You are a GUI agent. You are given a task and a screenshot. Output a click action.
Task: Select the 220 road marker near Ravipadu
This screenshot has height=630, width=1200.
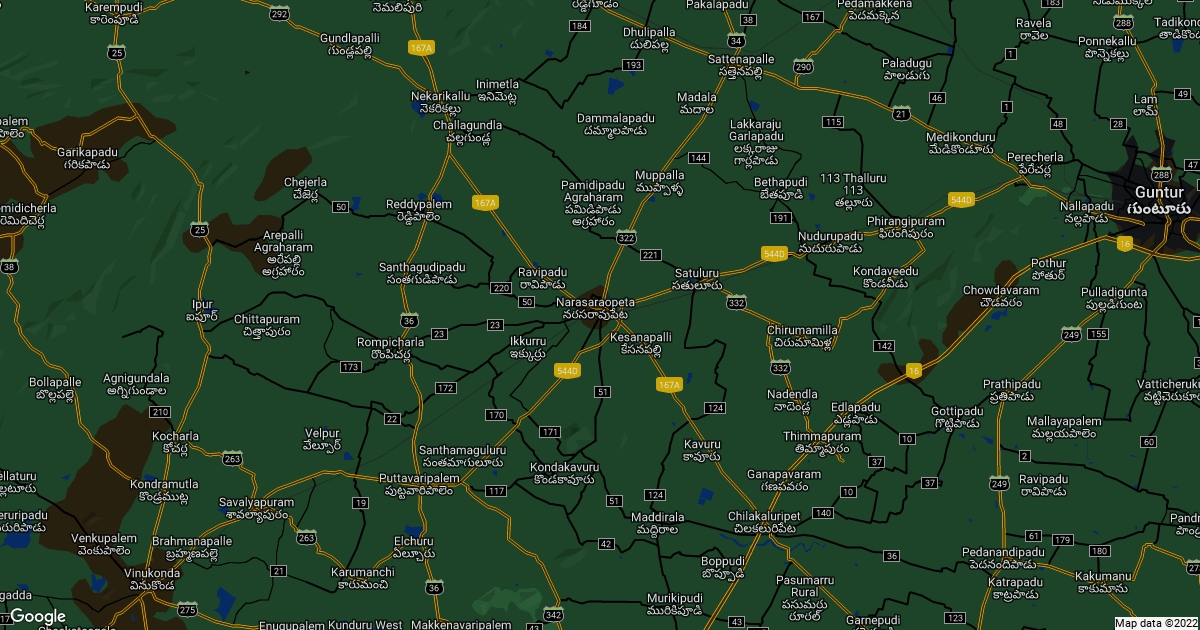tap(502, 288)
